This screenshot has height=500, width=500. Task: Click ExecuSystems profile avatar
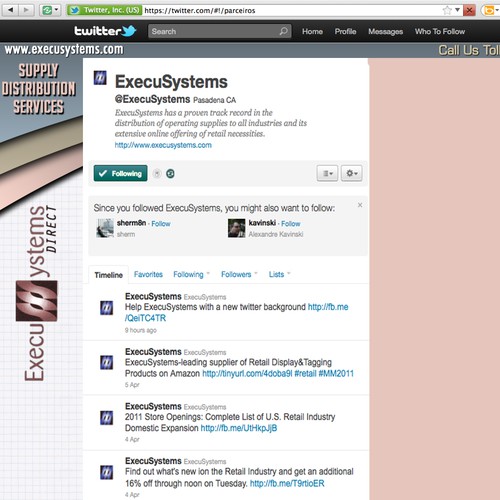click(100, 78)
